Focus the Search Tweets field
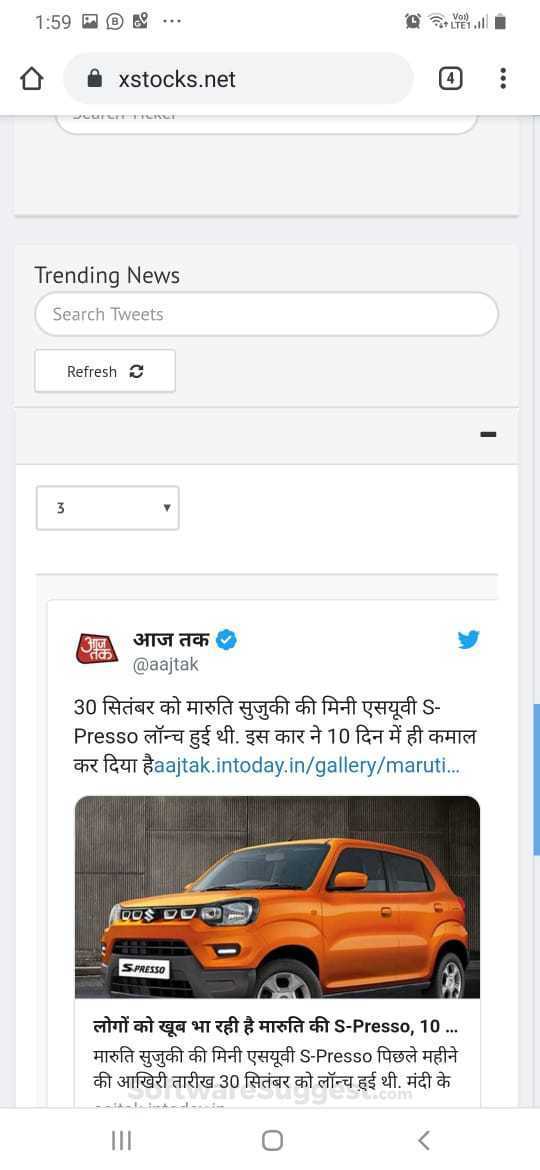 (x=266, y=314)
